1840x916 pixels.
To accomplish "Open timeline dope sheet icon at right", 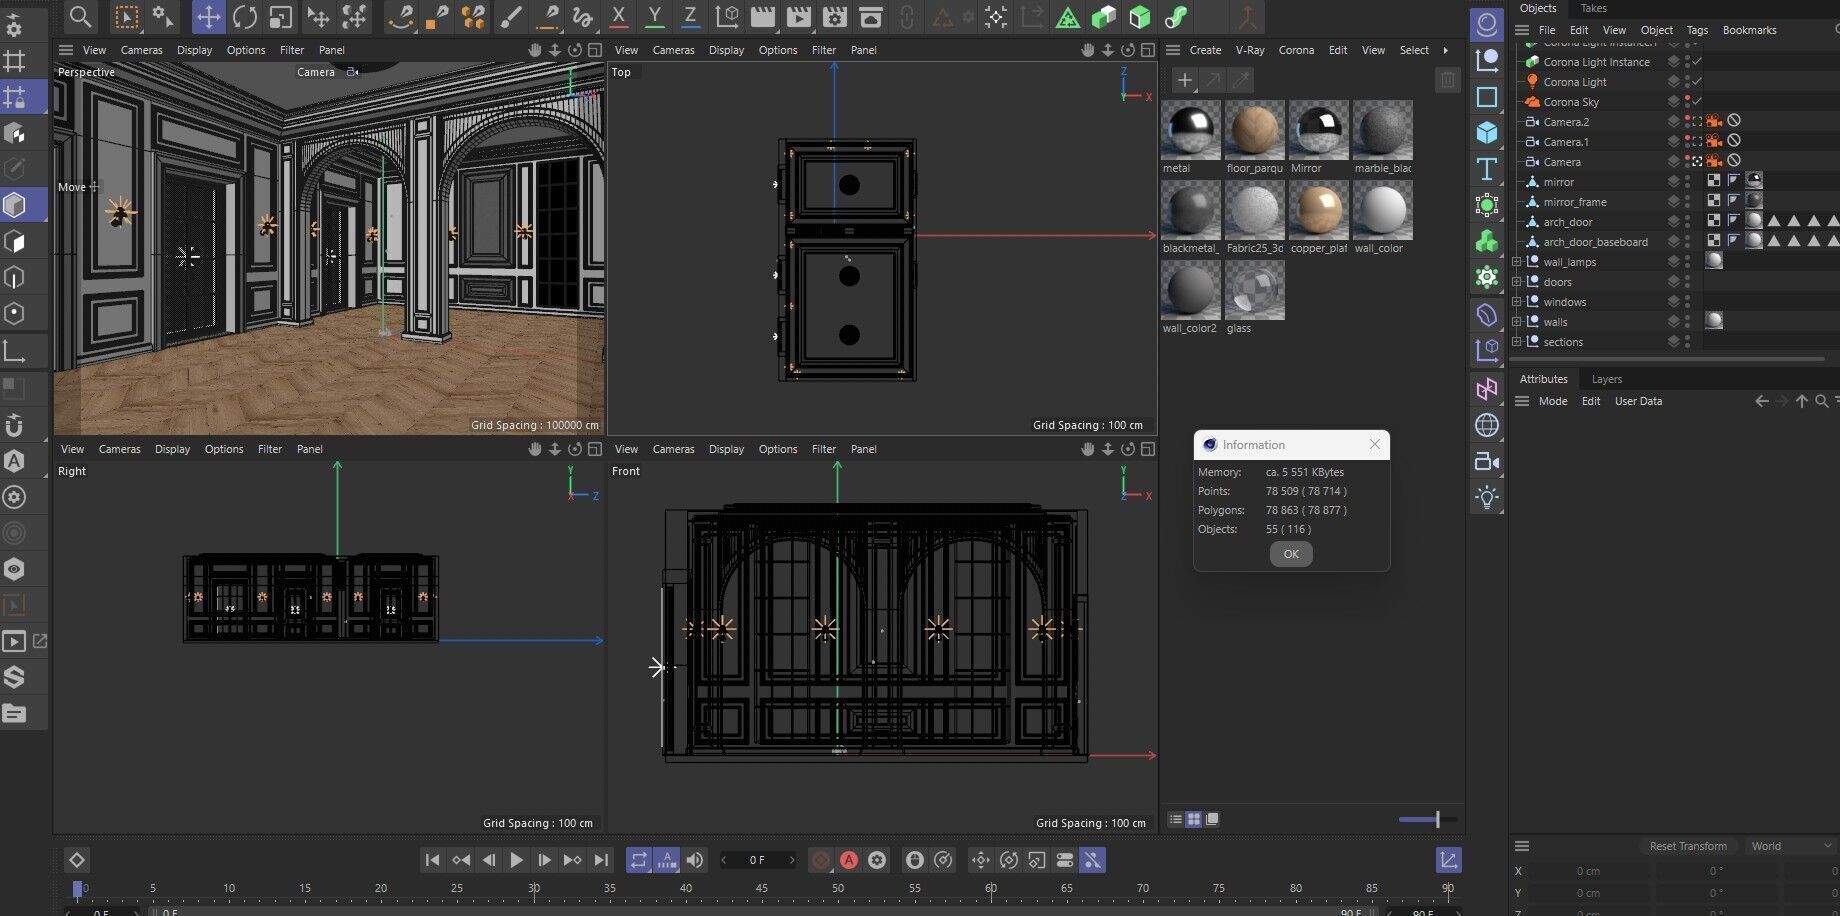I will pyautogui.click(x=1448, y=860).
